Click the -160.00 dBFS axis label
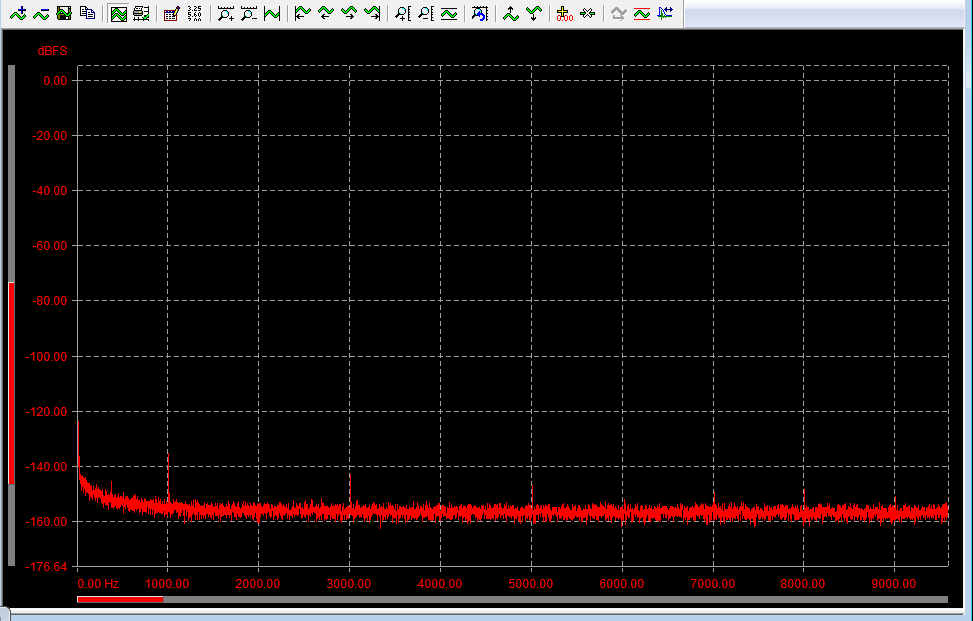The image size is (973, 621). point(46,522)
